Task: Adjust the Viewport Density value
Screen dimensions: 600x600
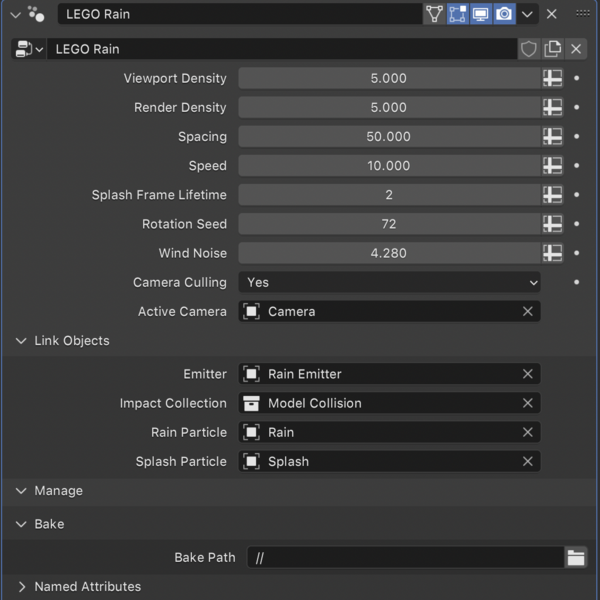Action: tap(389, 78)
